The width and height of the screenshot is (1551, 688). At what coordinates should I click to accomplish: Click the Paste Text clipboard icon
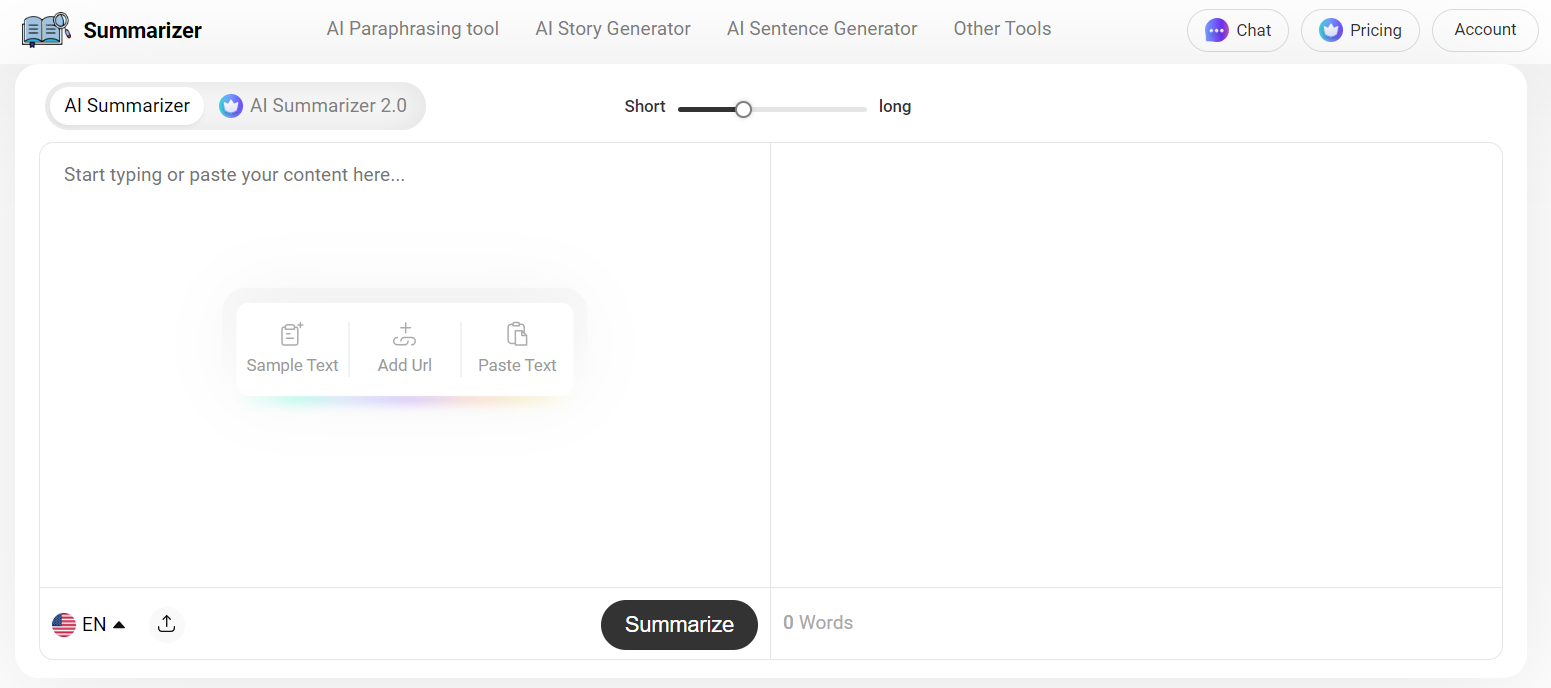tap(517, 334)
